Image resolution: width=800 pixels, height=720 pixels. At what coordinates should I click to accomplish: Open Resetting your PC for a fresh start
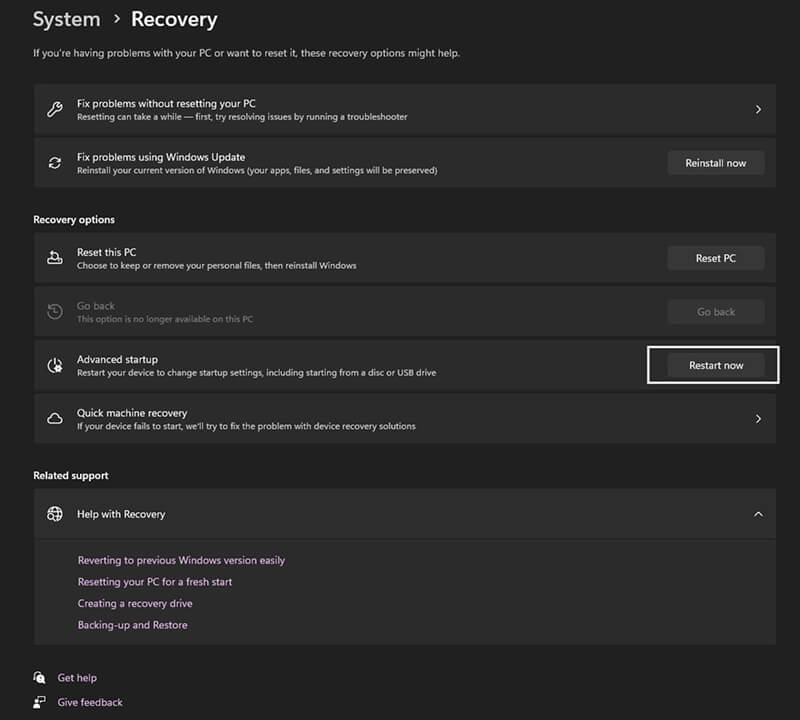(155, 582)
